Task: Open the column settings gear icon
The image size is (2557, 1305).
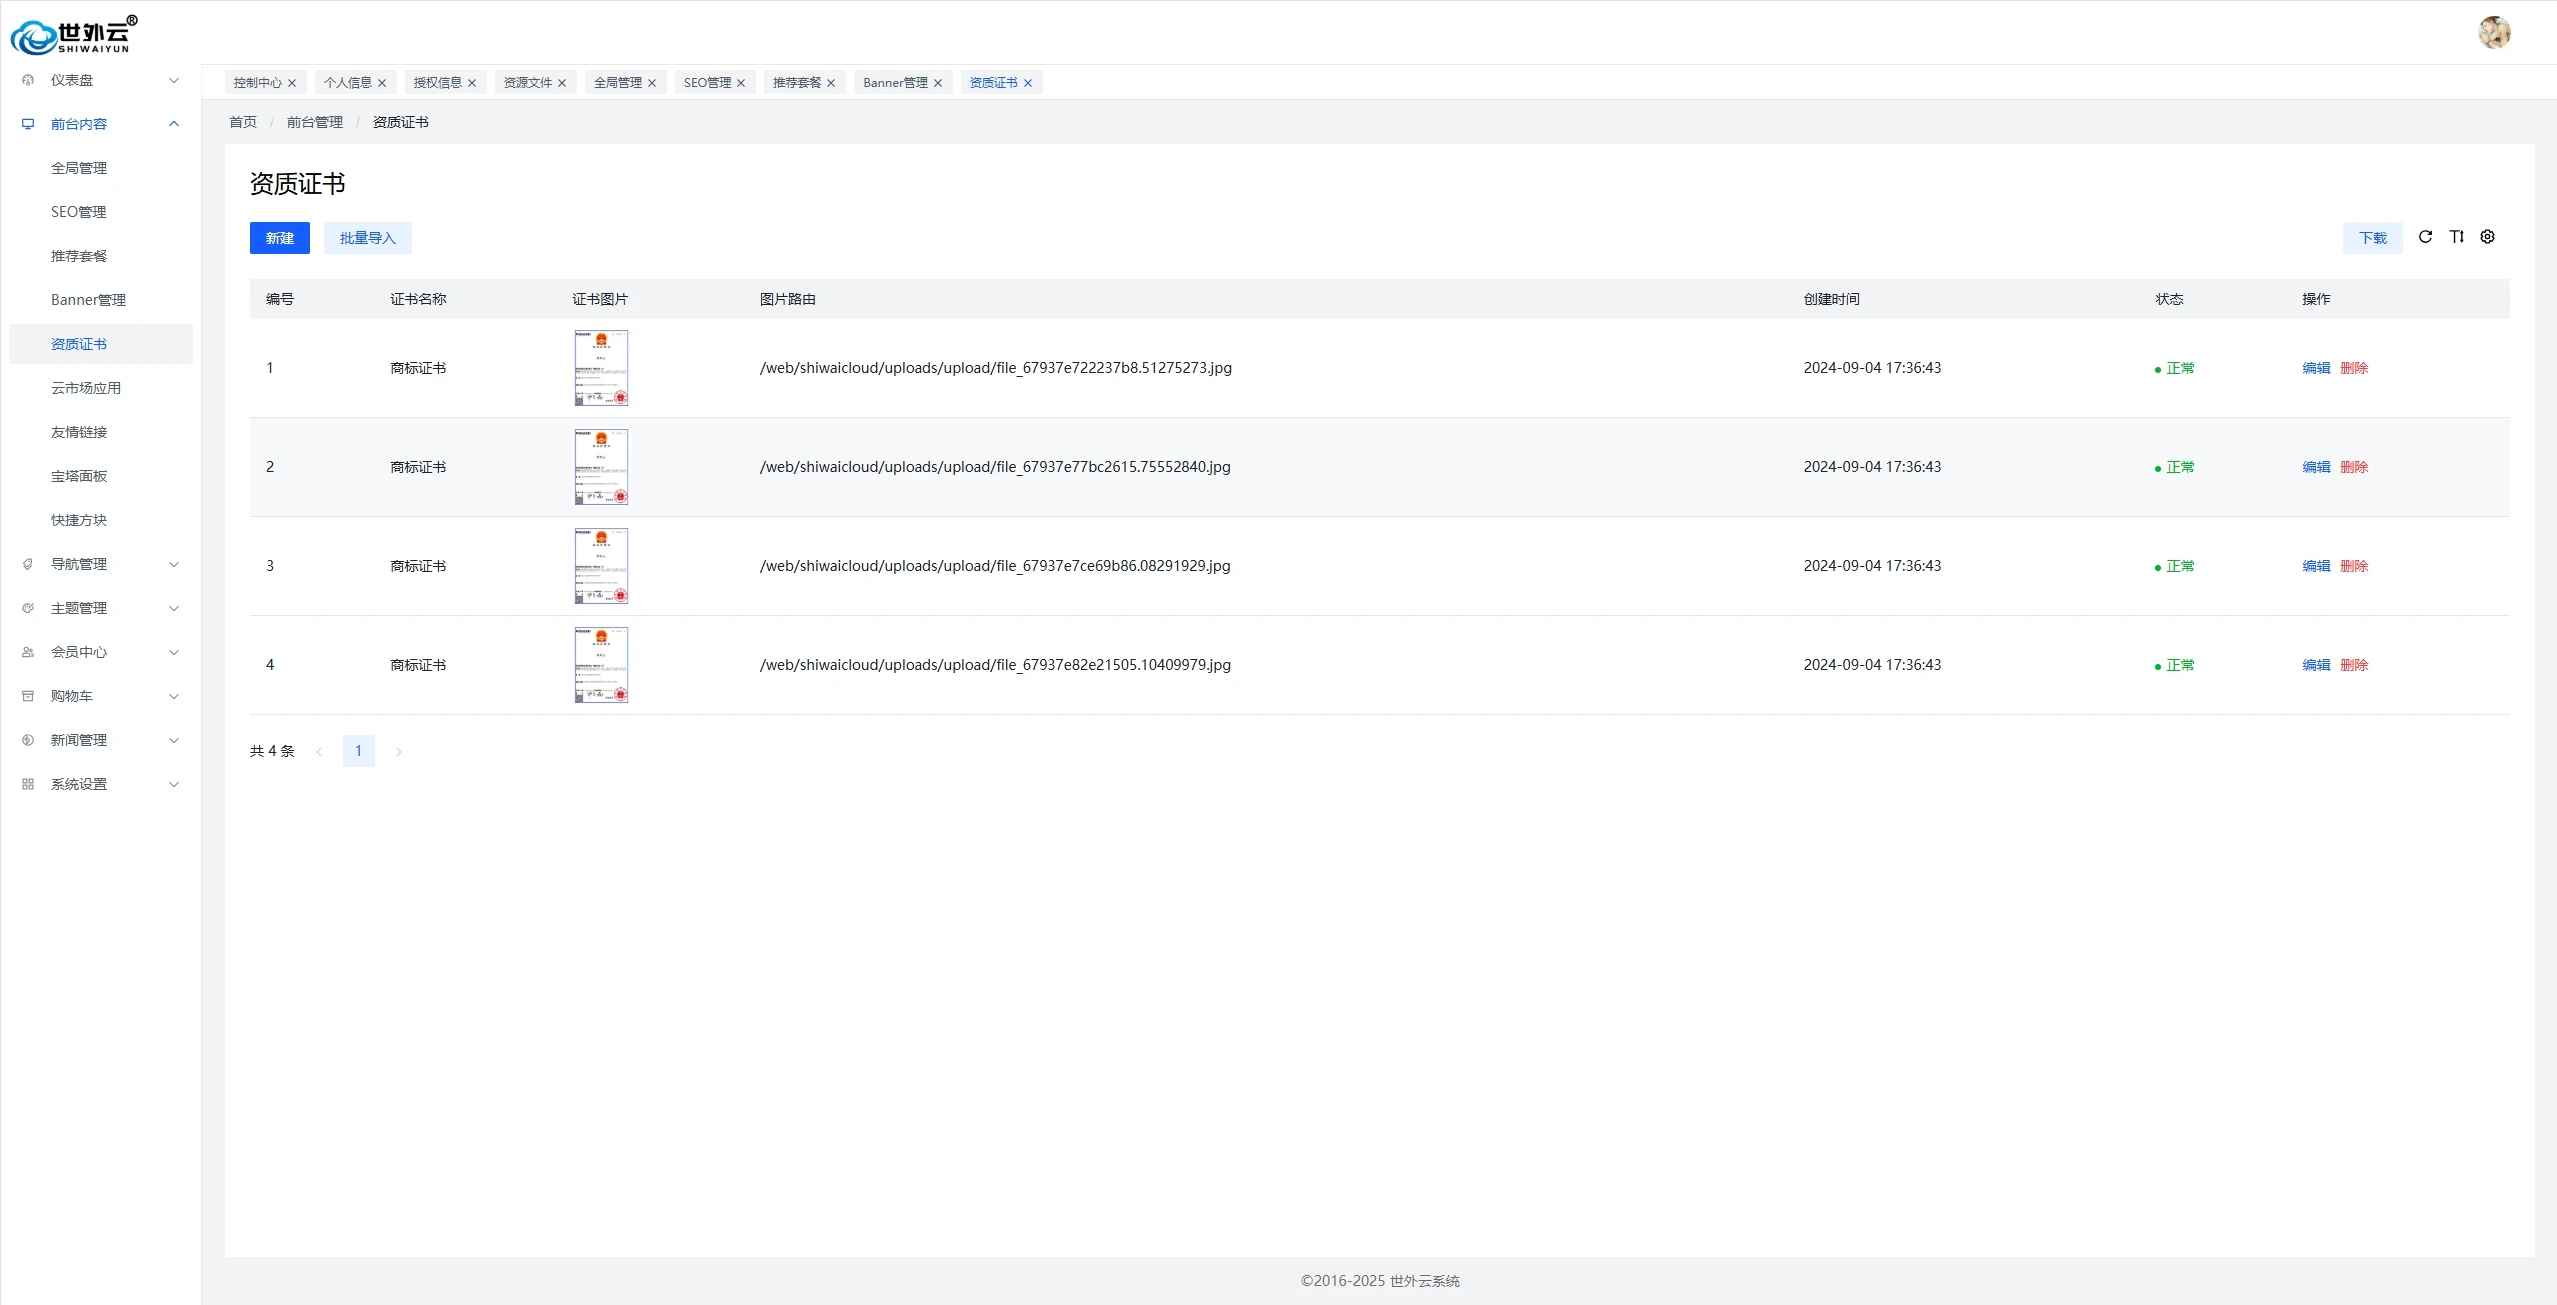Action: (2487, 237)
